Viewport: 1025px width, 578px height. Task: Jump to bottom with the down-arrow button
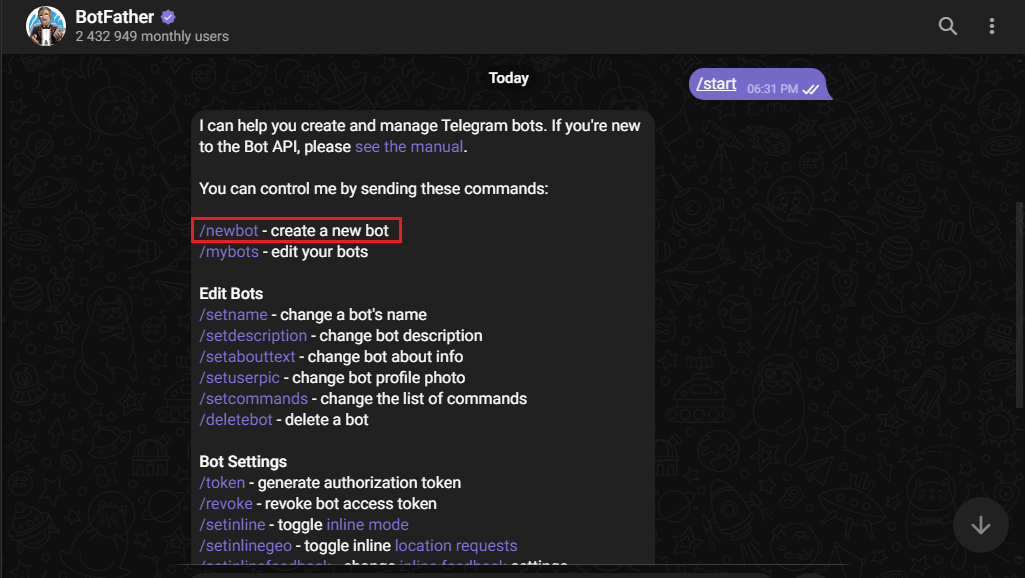pyautogui.click(x=980, y=525)
